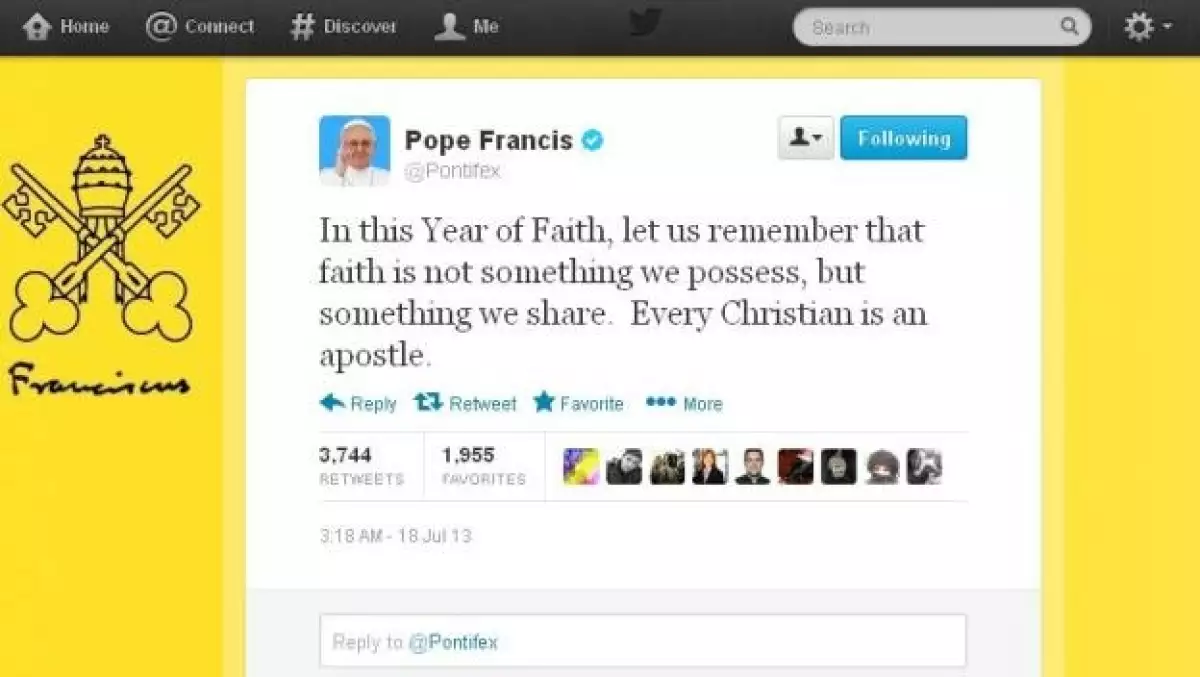Screen dimensions: 1200x677
Task: View the 3,744 retweets list
Action: coord(361,466)
